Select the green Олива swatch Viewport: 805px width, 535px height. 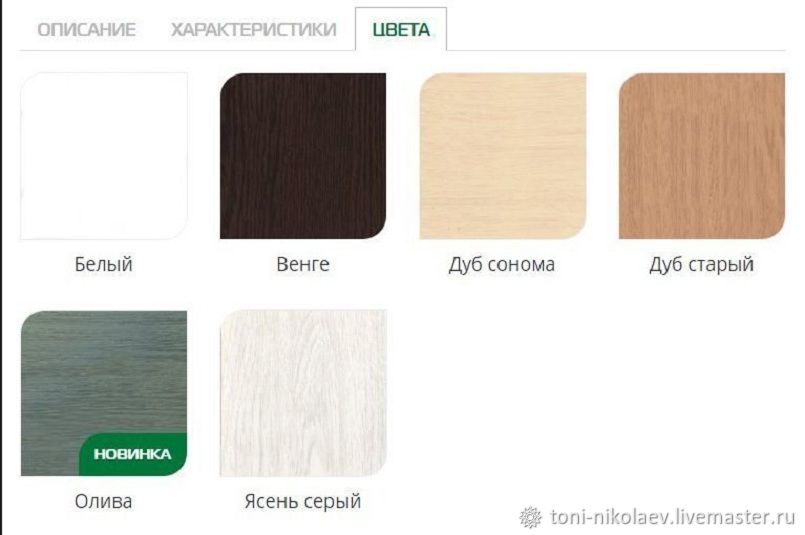(x=104, y=393)
